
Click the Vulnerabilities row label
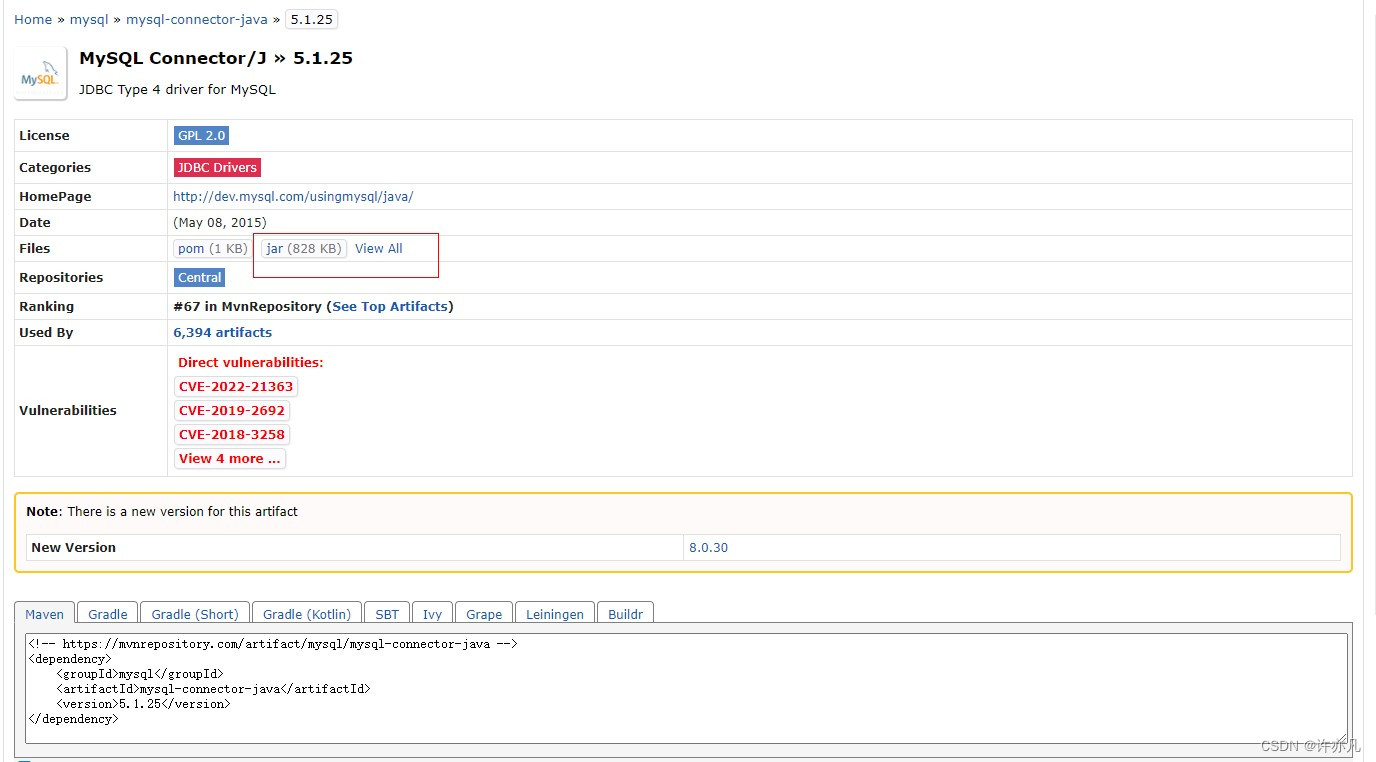point(68,410)
